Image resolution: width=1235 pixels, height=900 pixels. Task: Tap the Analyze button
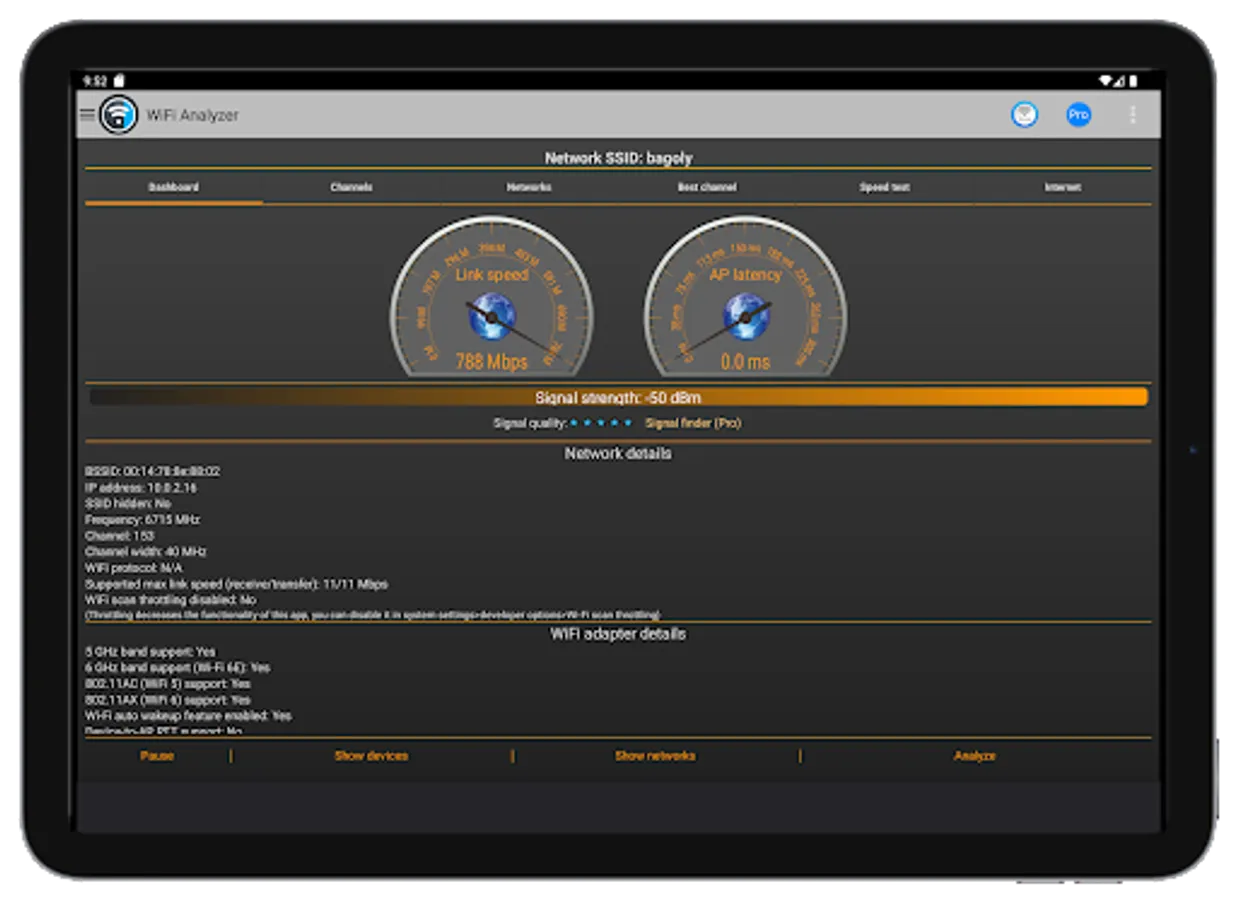click(x=975, y=756)
